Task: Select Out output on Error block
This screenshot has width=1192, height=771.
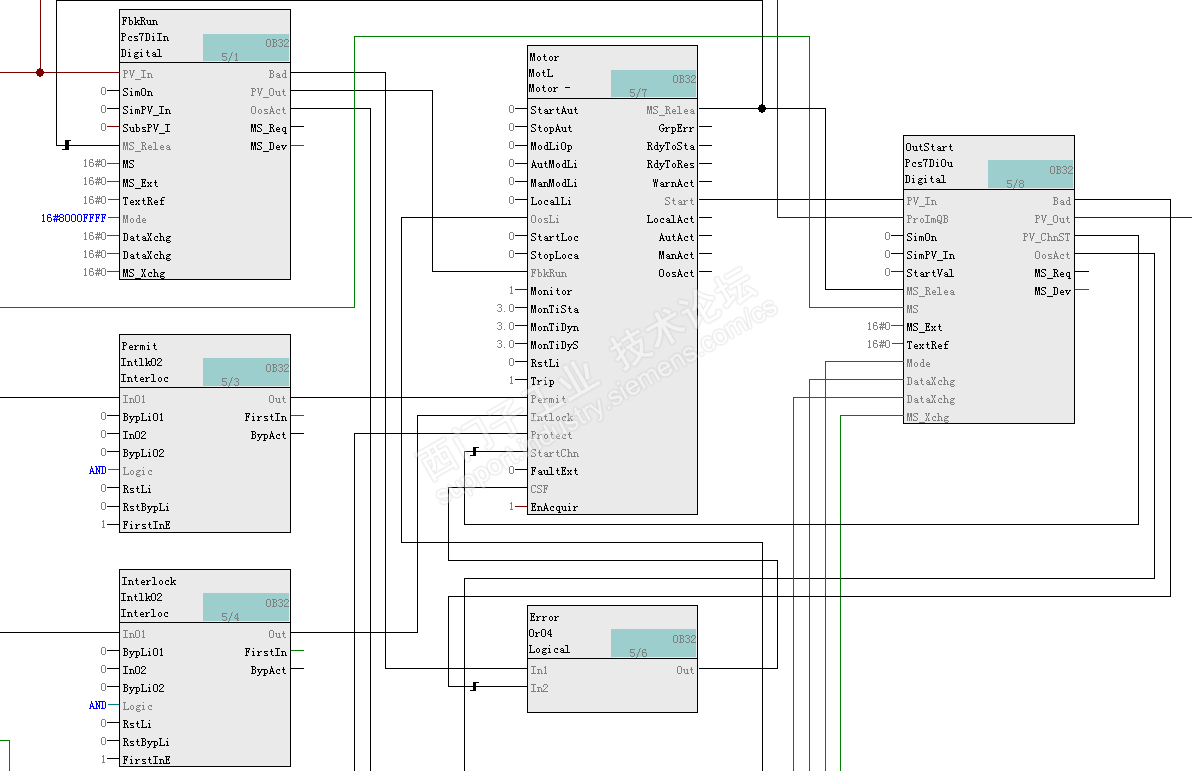Action: [685, 670]
